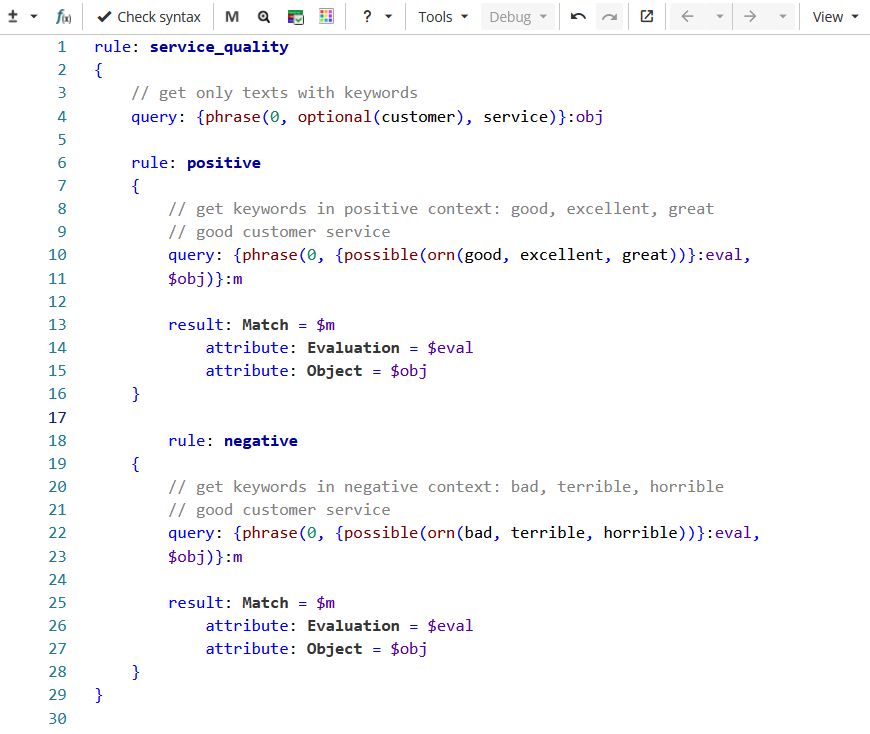Select the M macro icon
870x734 pixels.
coord(232,17)
